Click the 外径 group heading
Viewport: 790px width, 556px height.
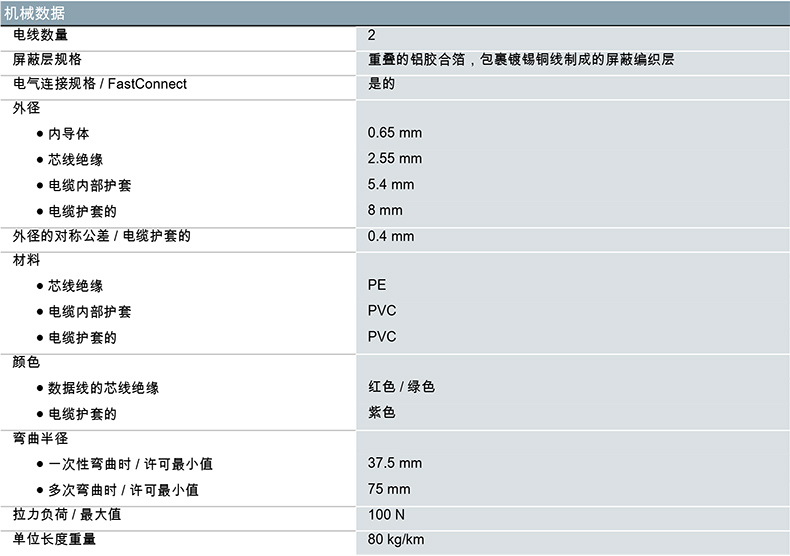[26, 108]
